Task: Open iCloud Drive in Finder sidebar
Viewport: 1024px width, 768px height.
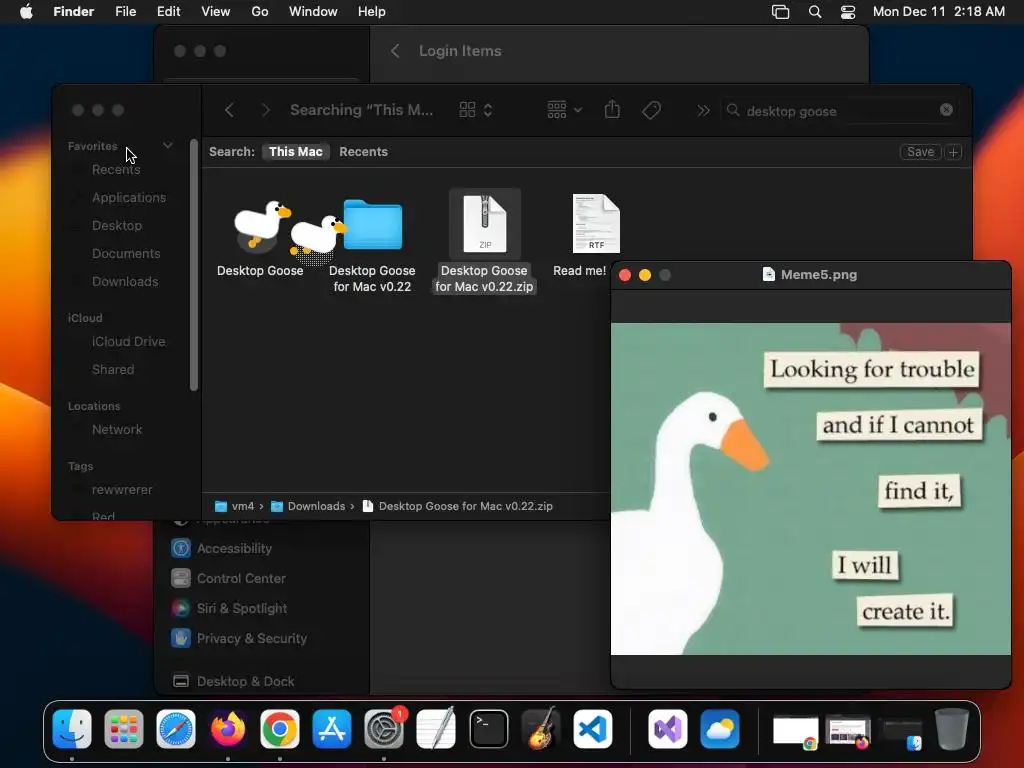Action: click(x=128, y=342)
